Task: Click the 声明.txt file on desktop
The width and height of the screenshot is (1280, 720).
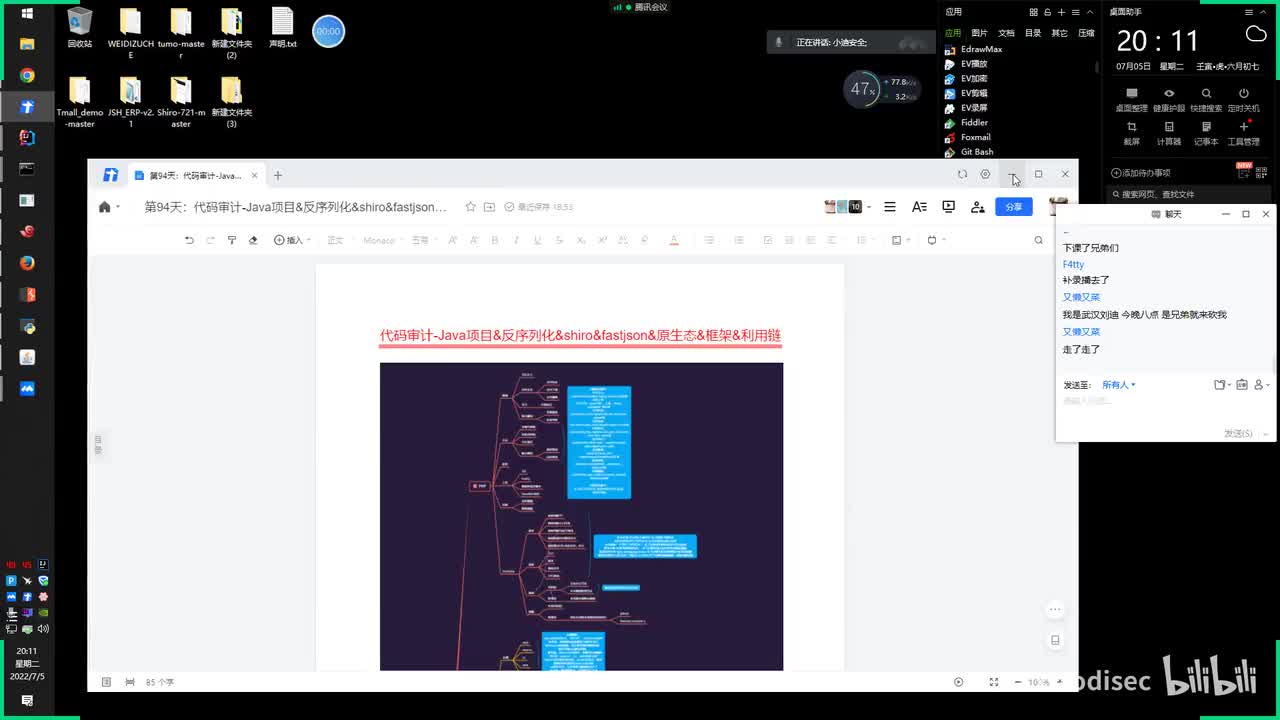Action: pos(283,28)
